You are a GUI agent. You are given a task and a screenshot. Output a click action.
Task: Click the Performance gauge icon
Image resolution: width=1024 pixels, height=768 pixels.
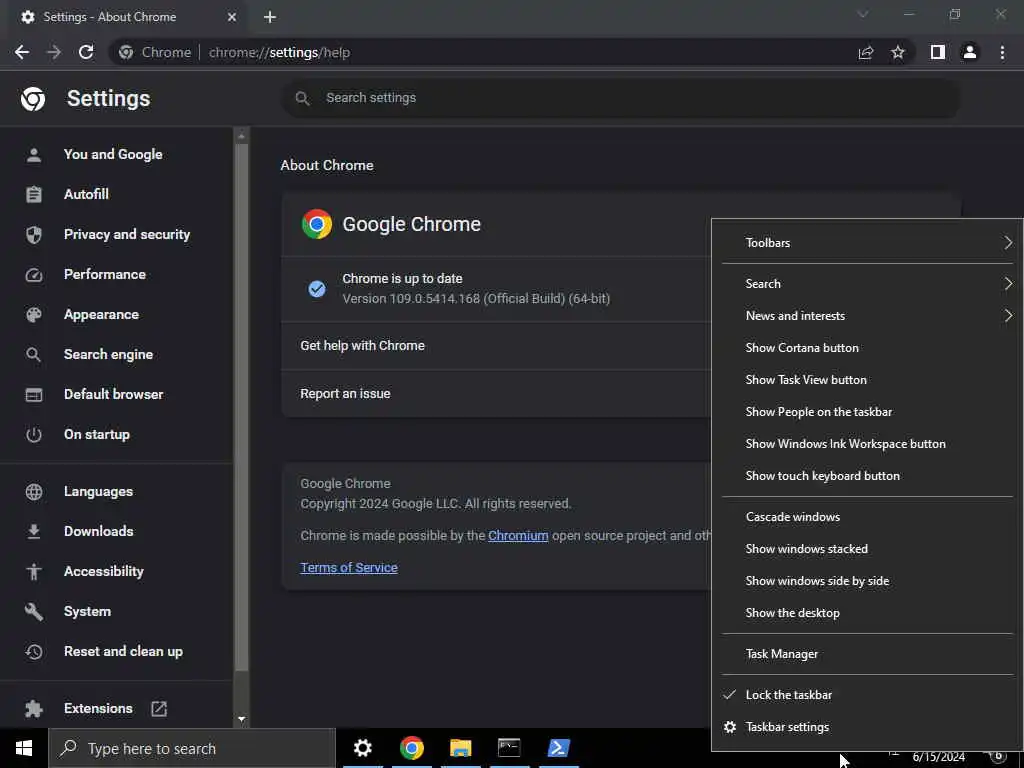pos(34,275)
